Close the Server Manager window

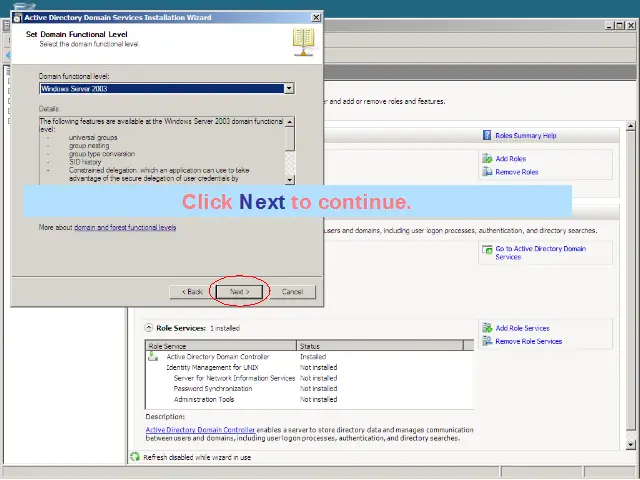[631, 25]
